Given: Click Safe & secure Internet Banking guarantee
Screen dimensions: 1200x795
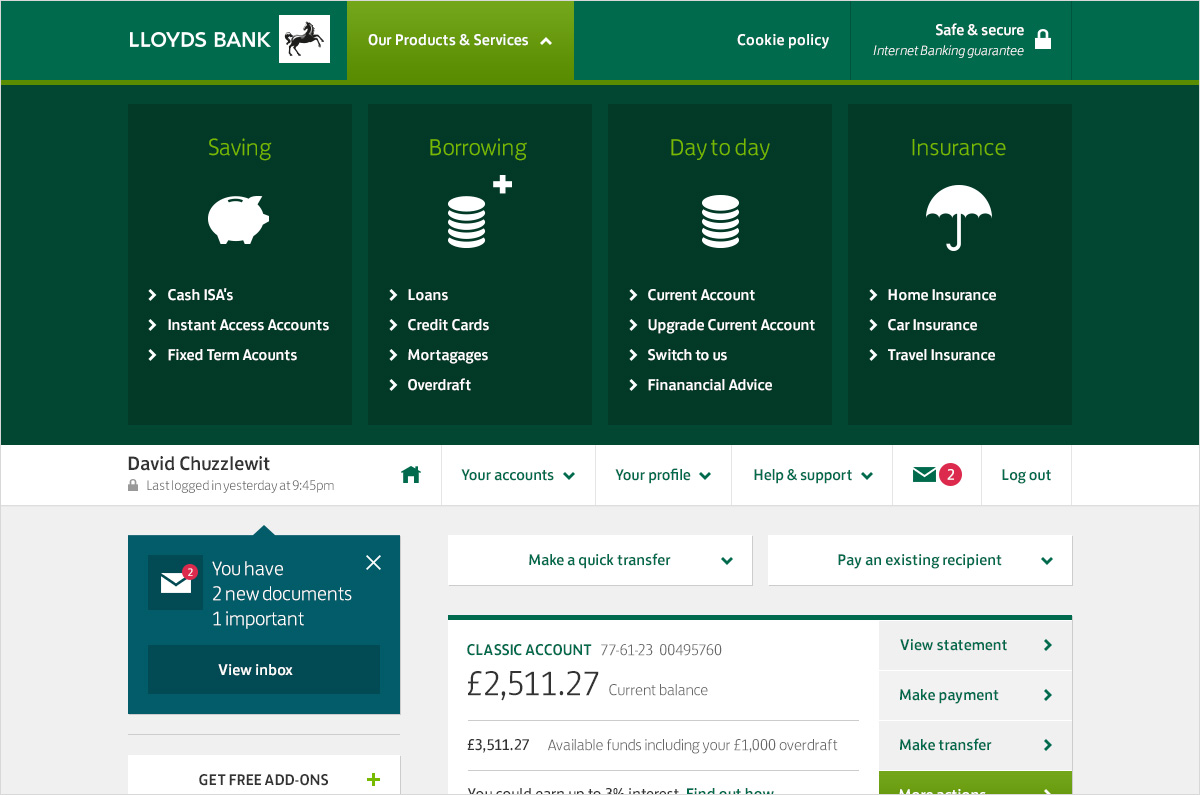Looking at the screenshot, I should 961,40.
